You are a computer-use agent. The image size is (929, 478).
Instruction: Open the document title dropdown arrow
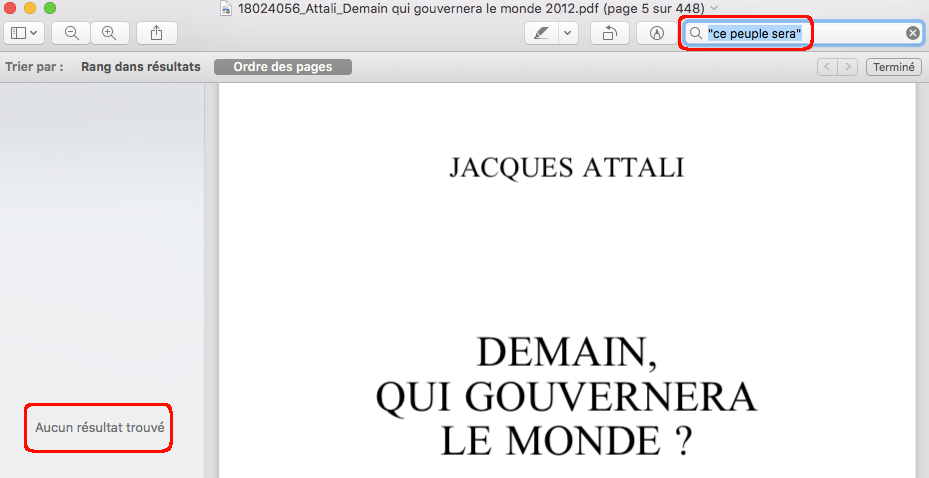coord(714,8)
